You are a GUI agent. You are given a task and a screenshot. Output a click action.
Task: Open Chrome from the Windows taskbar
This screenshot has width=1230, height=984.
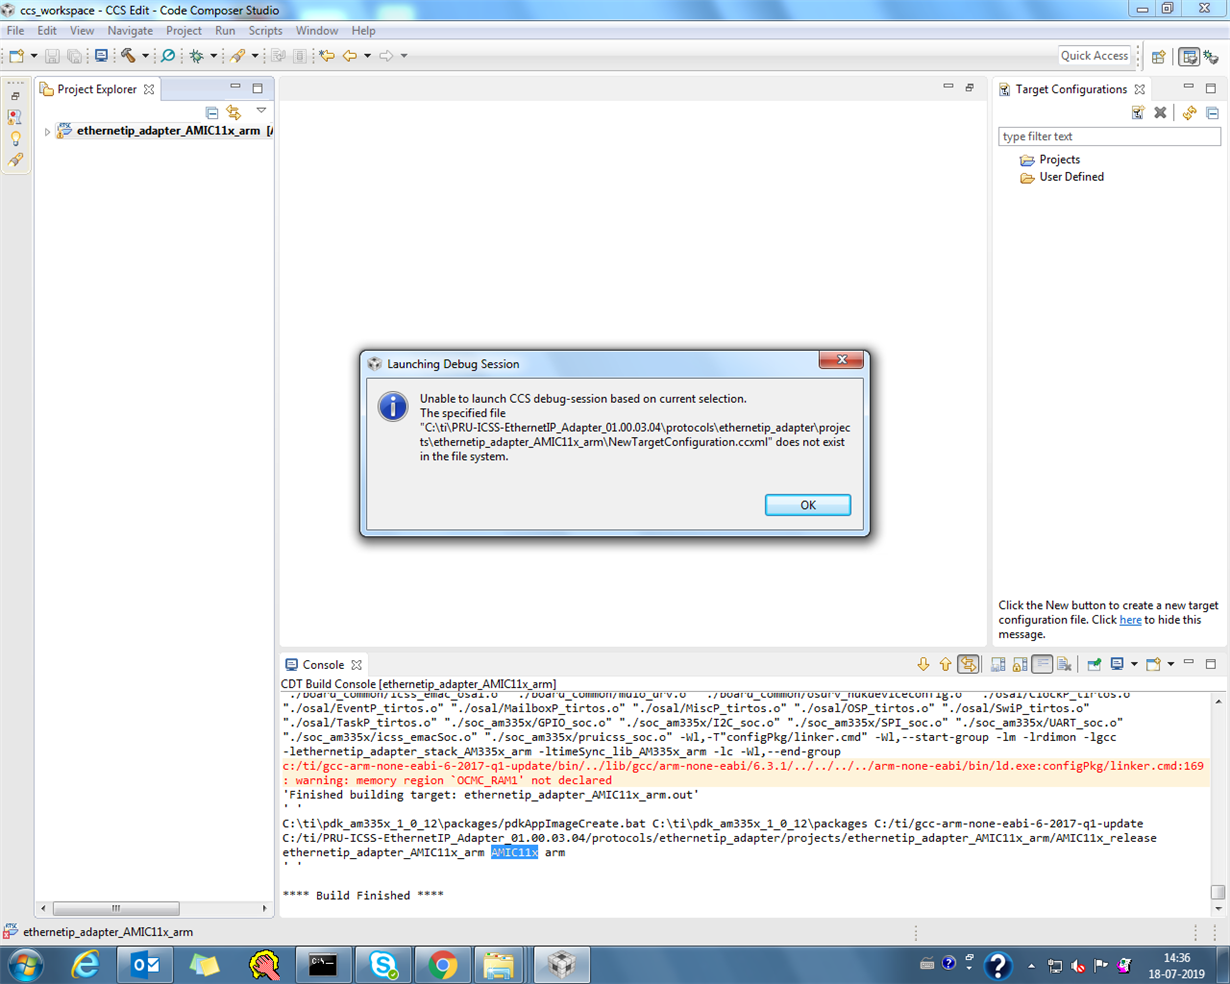point(442,964)
